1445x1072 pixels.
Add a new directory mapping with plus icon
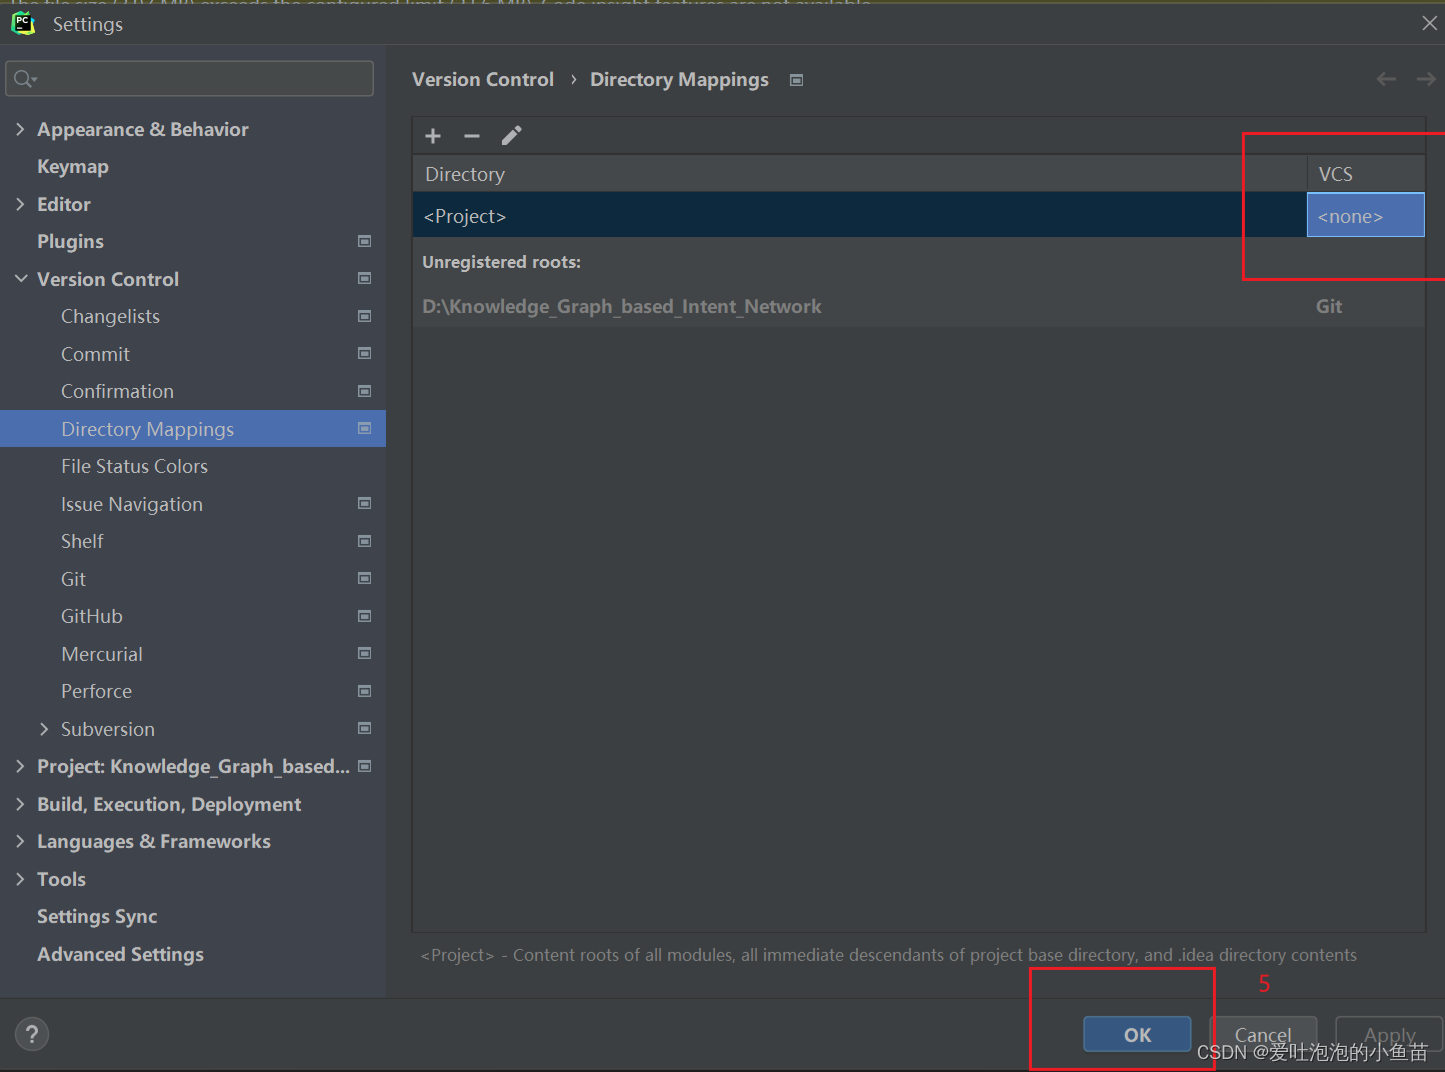[x=433, y=136]
